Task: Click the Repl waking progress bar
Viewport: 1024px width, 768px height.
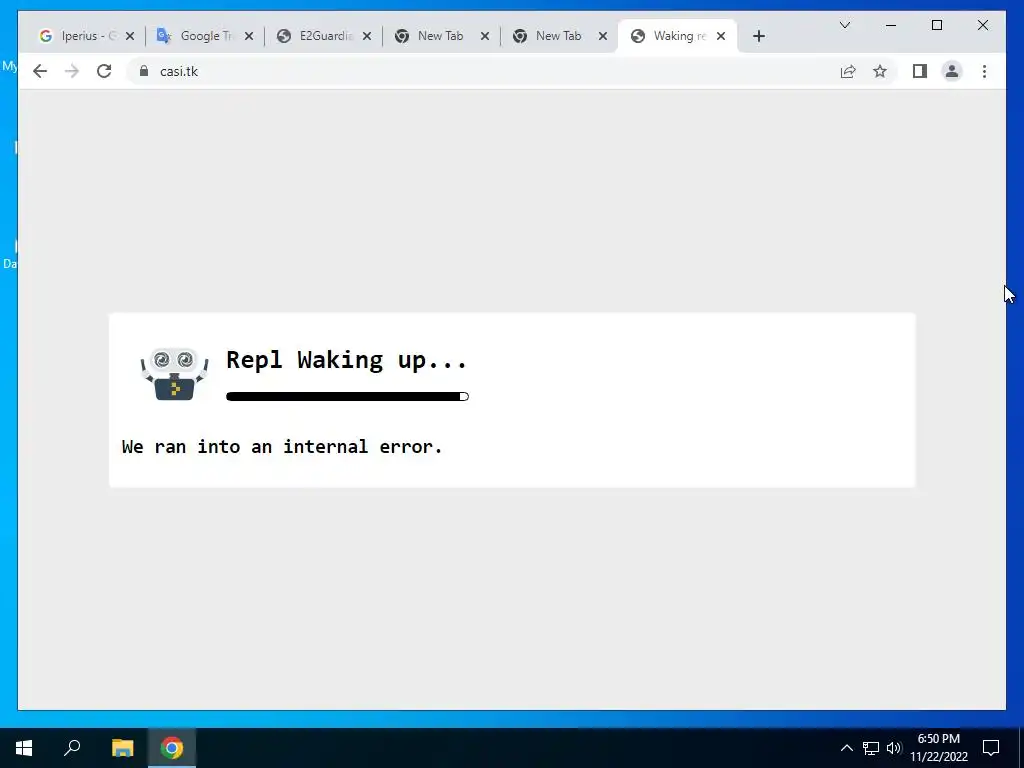Action: pyautogui.click(x=347, y=396)
